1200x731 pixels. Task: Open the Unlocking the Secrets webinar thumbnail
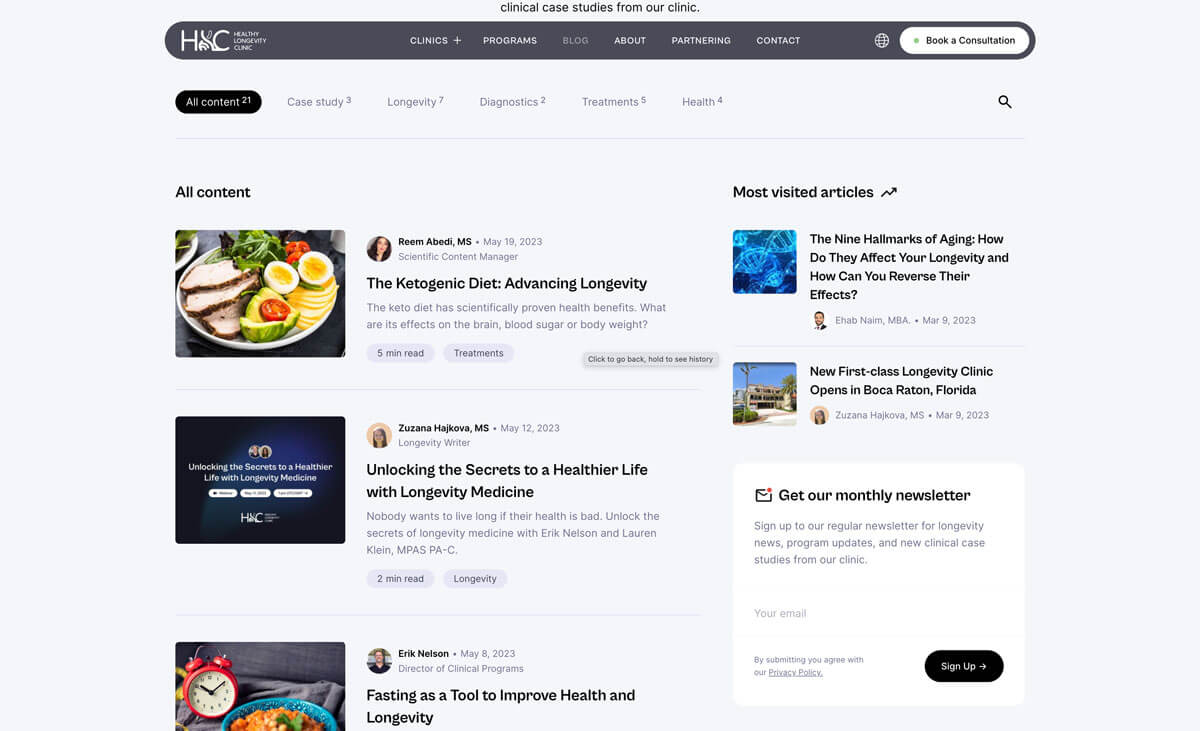click(x=260, y=480)
